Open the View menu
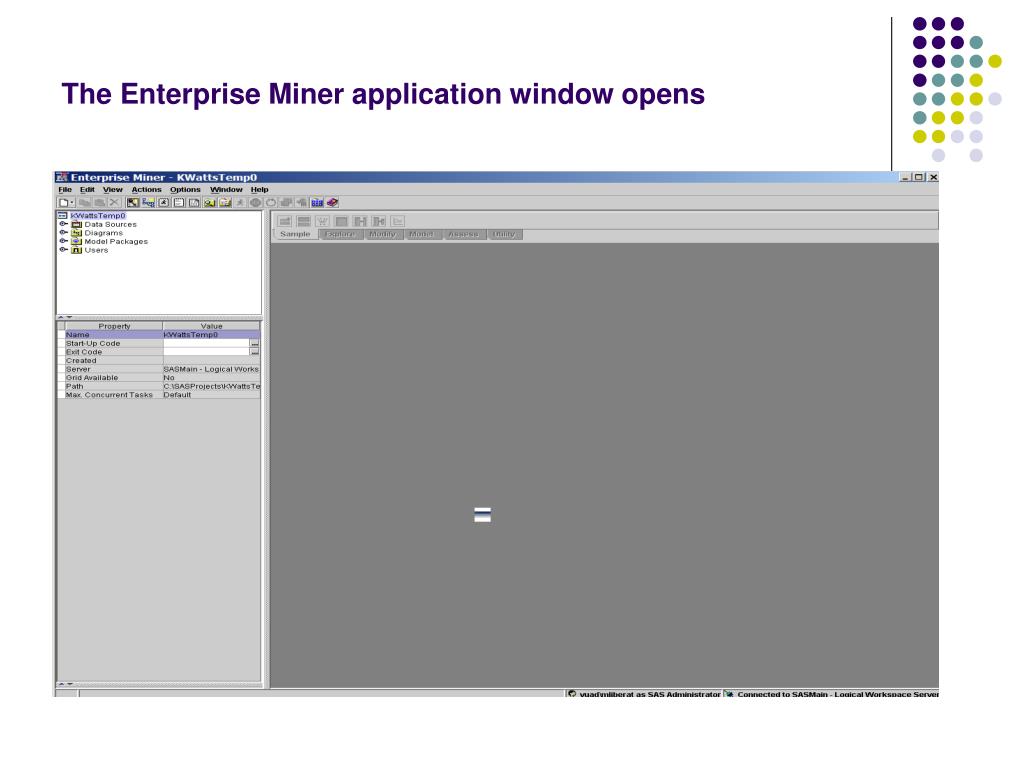Viewport: 1024px width, 768px height. coord(112,189)
